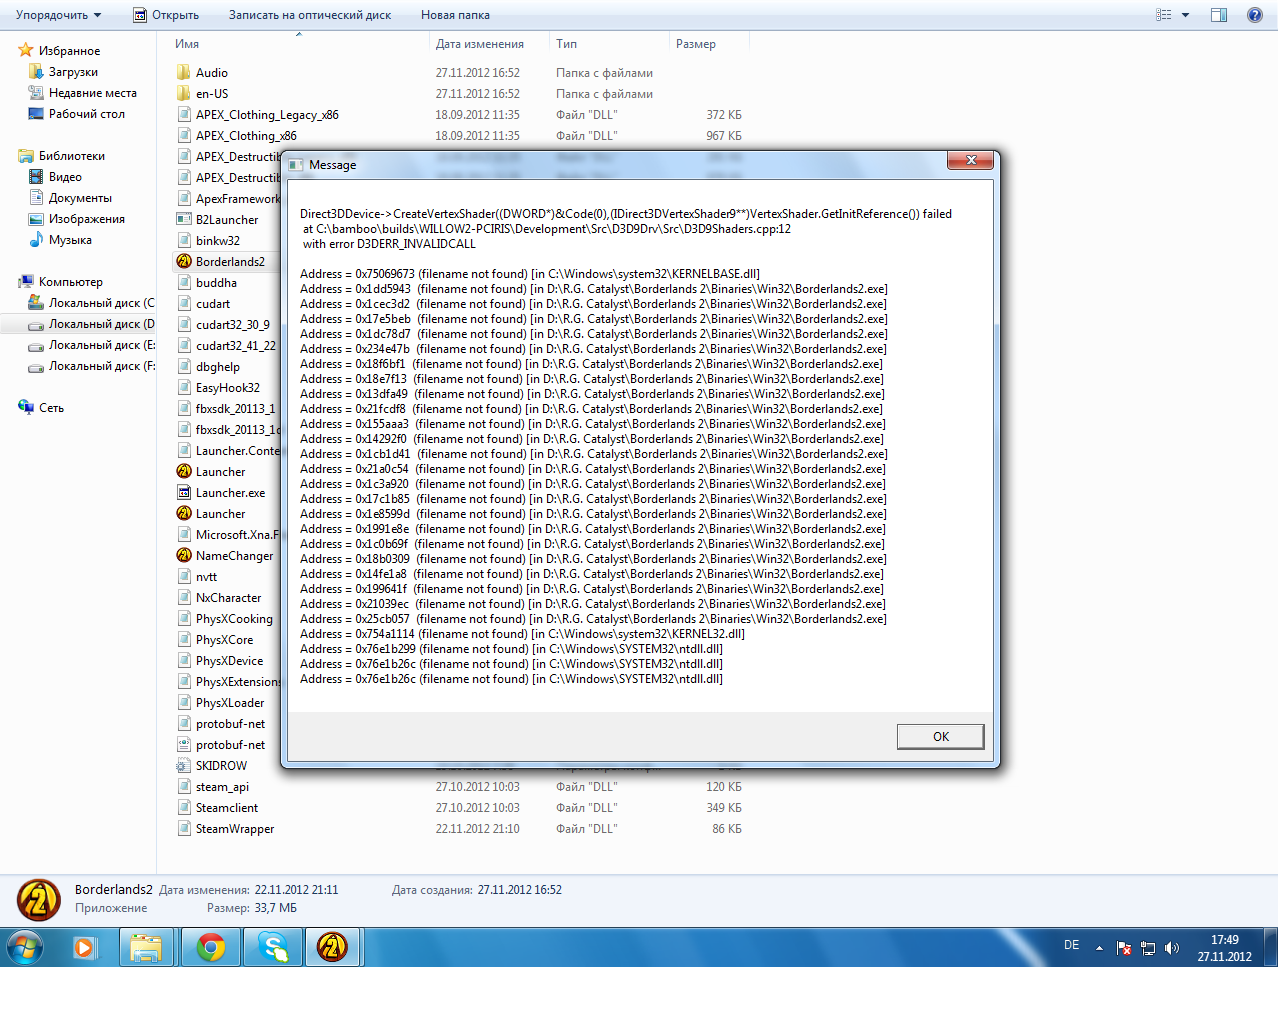
Task: Select Библиотеки in the navigation pane
Action: pyautogui.click(x=72, y=156)
